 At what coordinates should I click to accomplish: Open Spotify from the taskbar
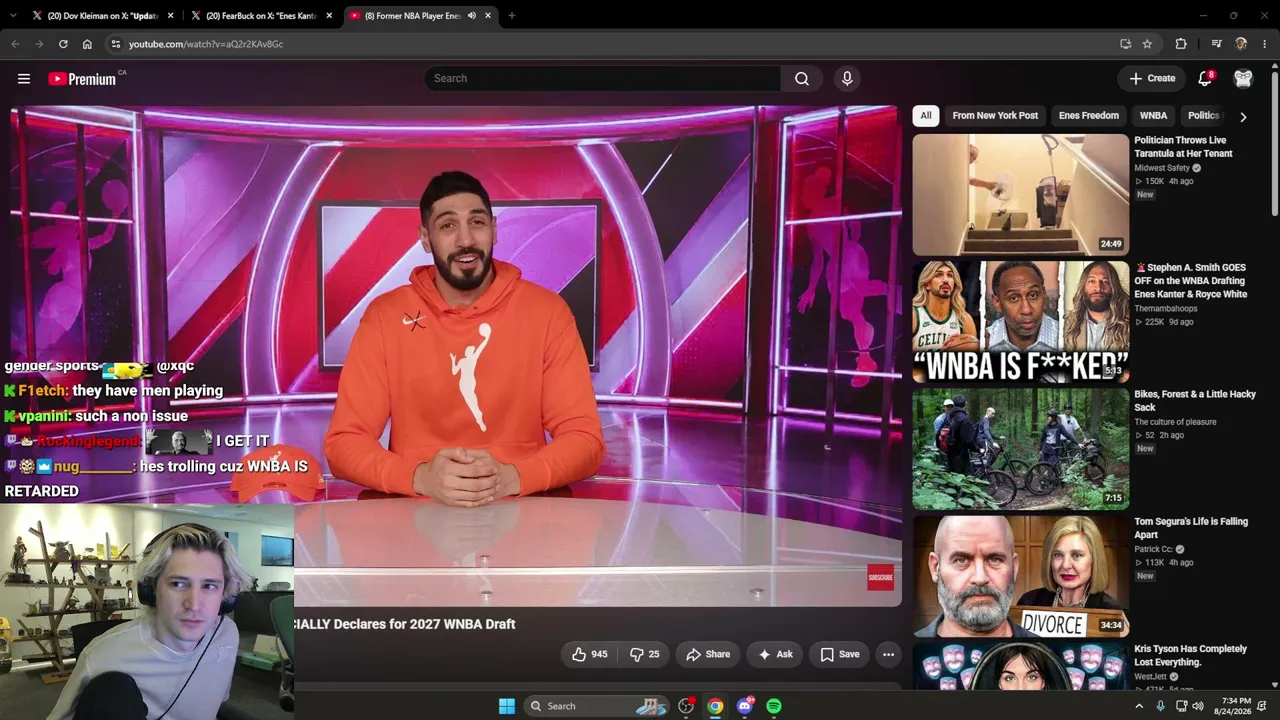(x=774, y=706)
